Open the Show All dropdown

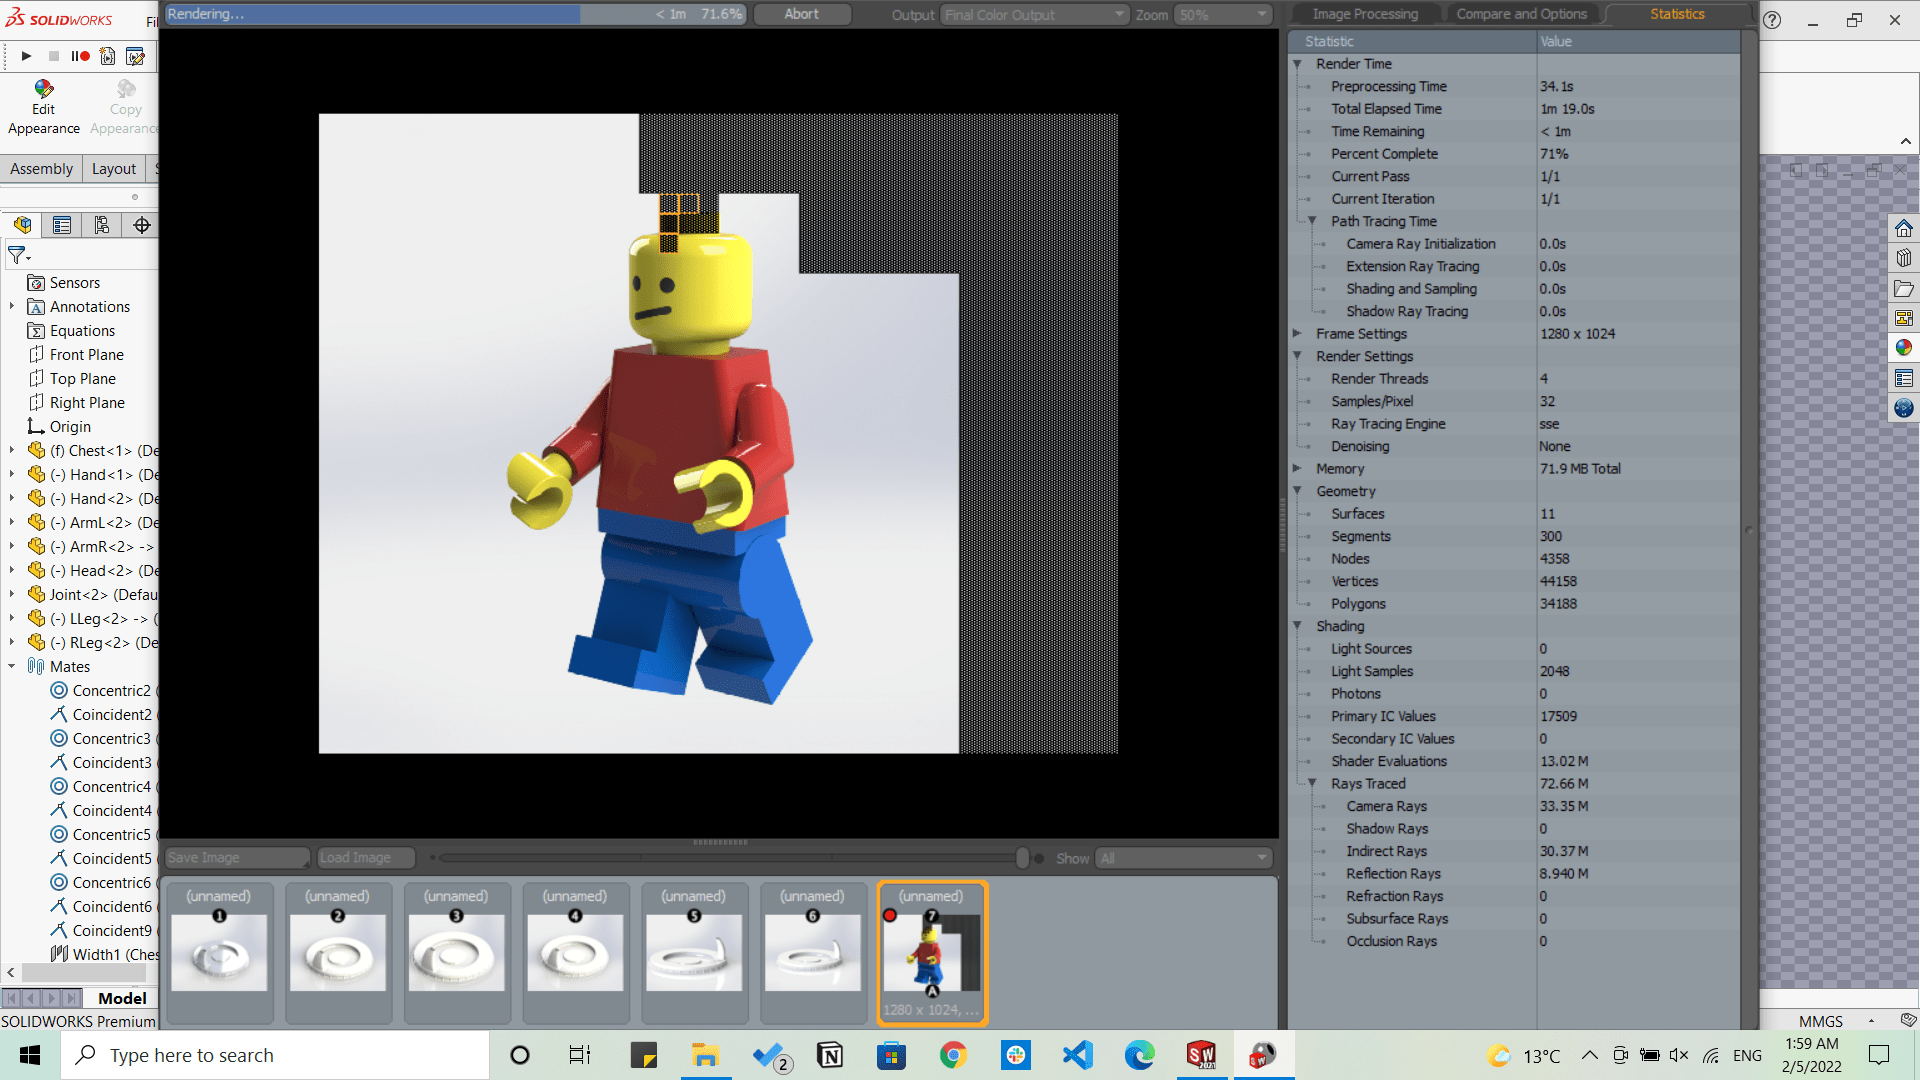click(x=1183, y=858)
